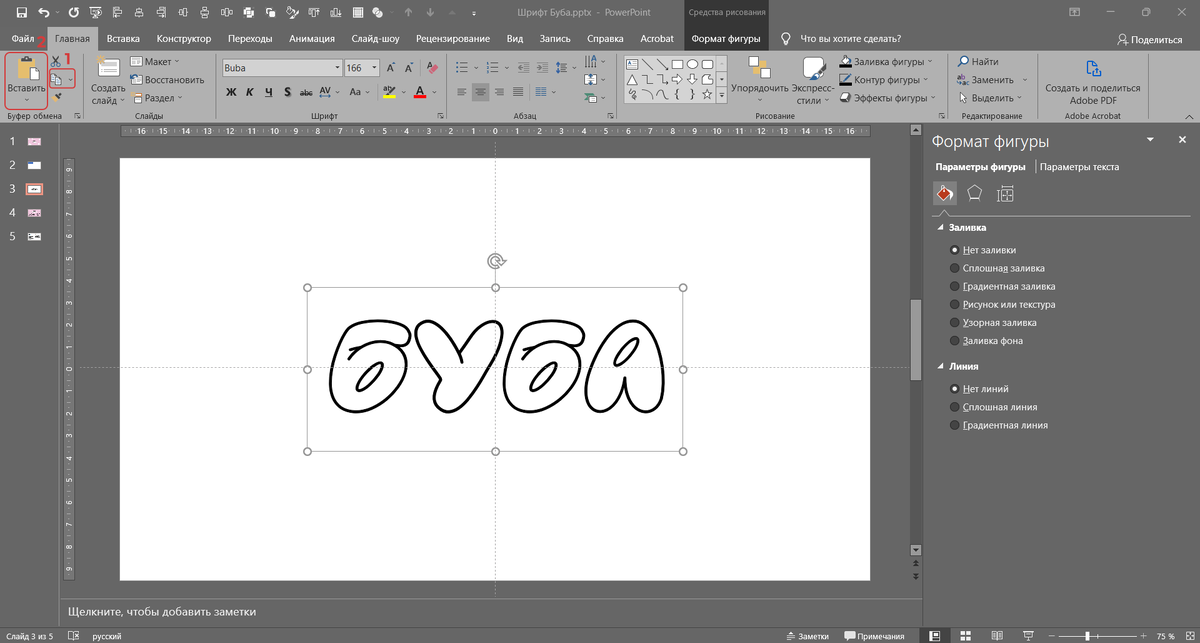Click the rotation handle above the text box
Screen dimensions: 1200x643
click(495, 262)
